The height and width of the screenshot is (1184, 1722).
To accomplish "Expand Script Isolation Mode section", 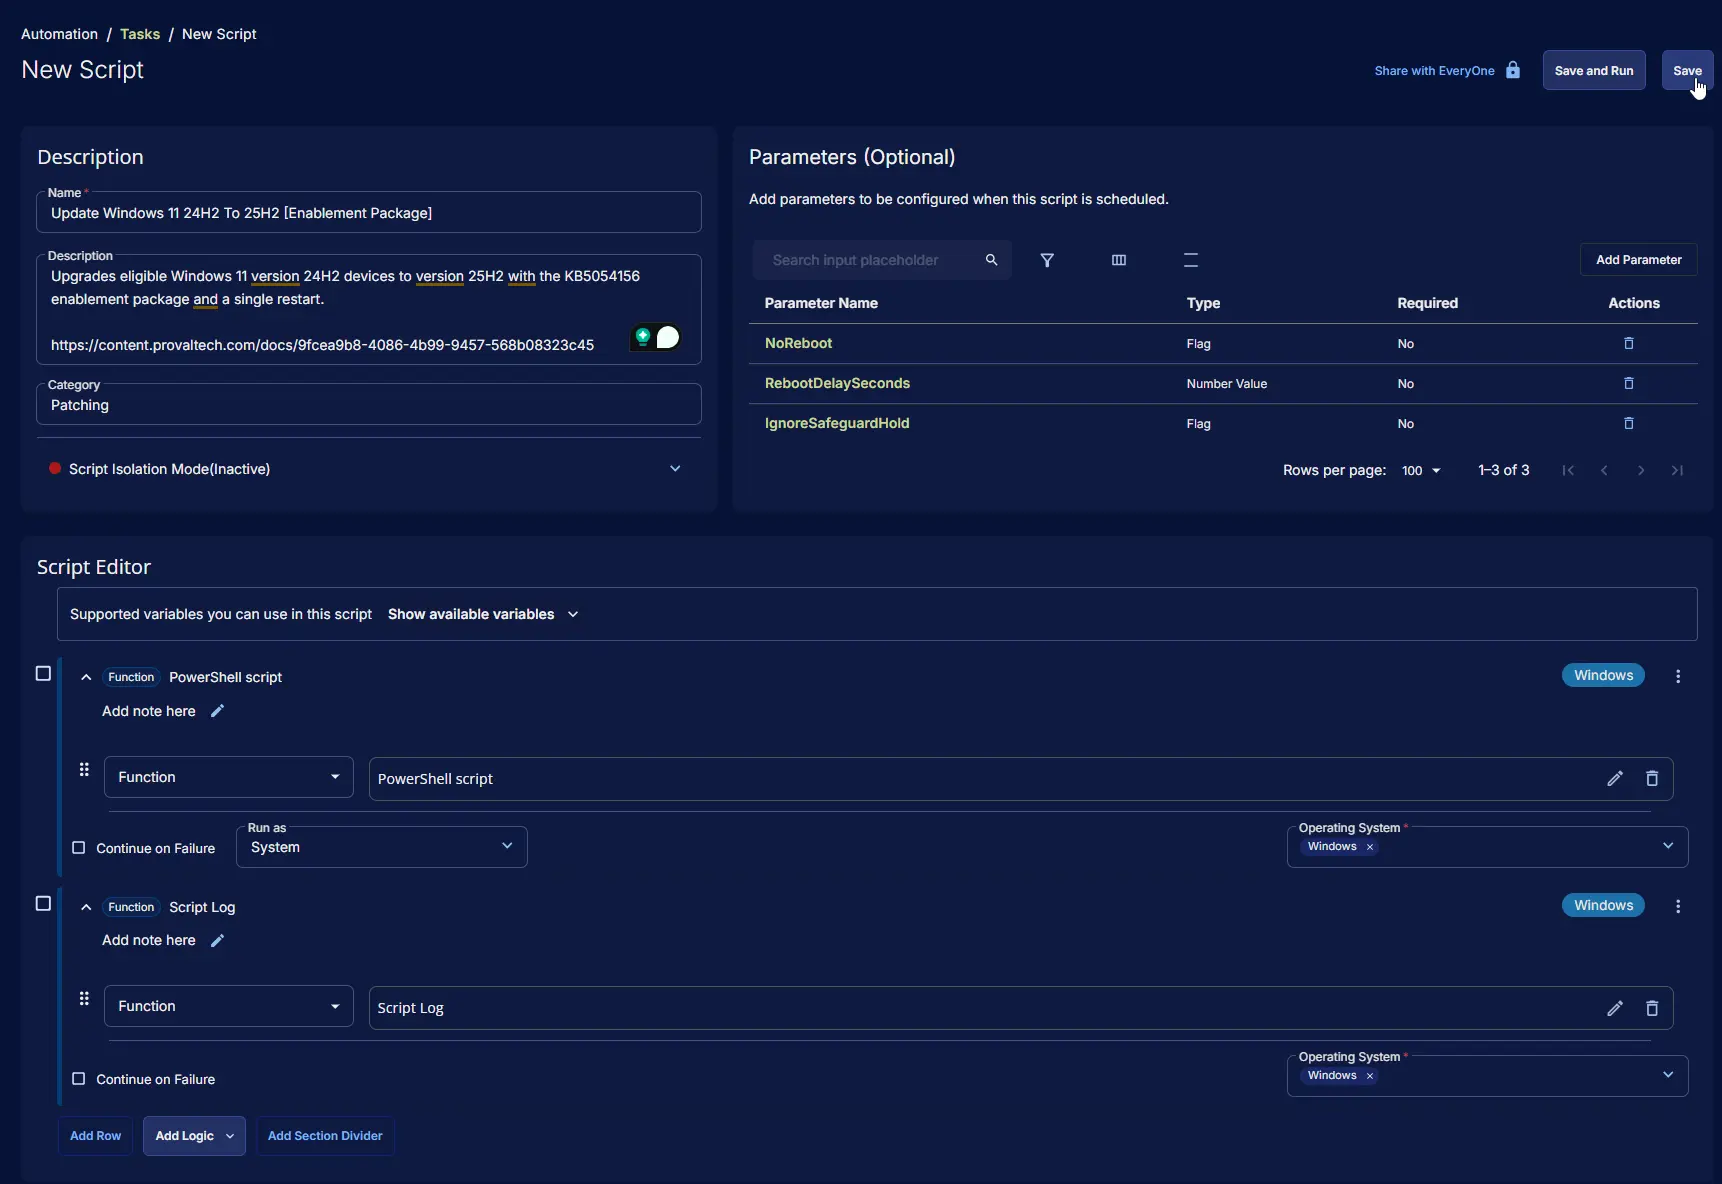I will pyautogui.click(x=675, y=469).
